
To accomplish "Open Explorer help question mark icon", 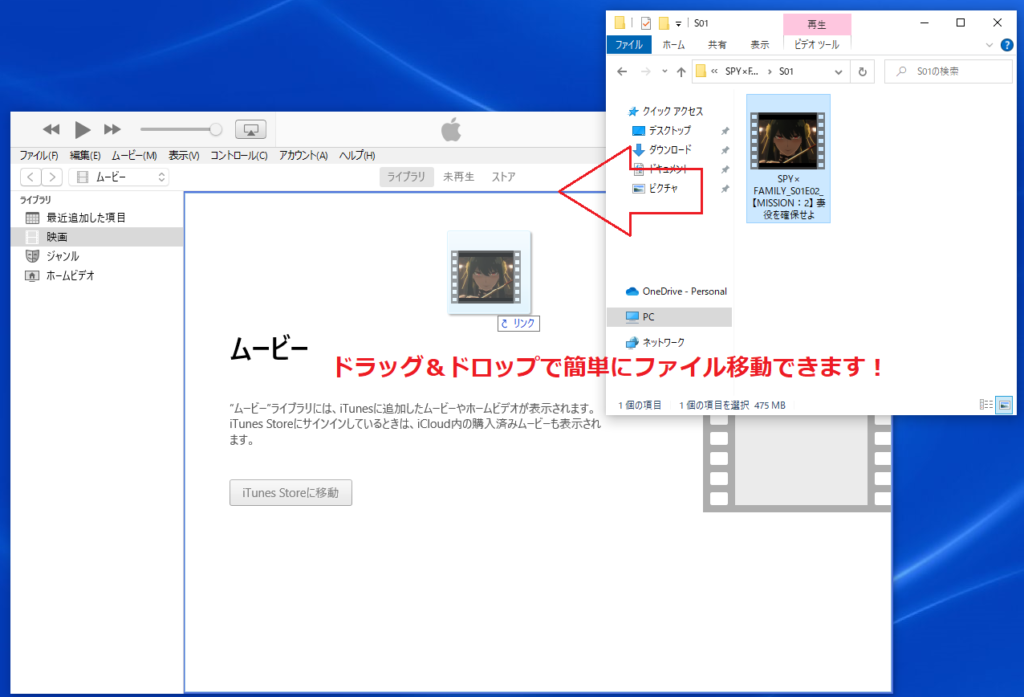I will (1007, 45).
